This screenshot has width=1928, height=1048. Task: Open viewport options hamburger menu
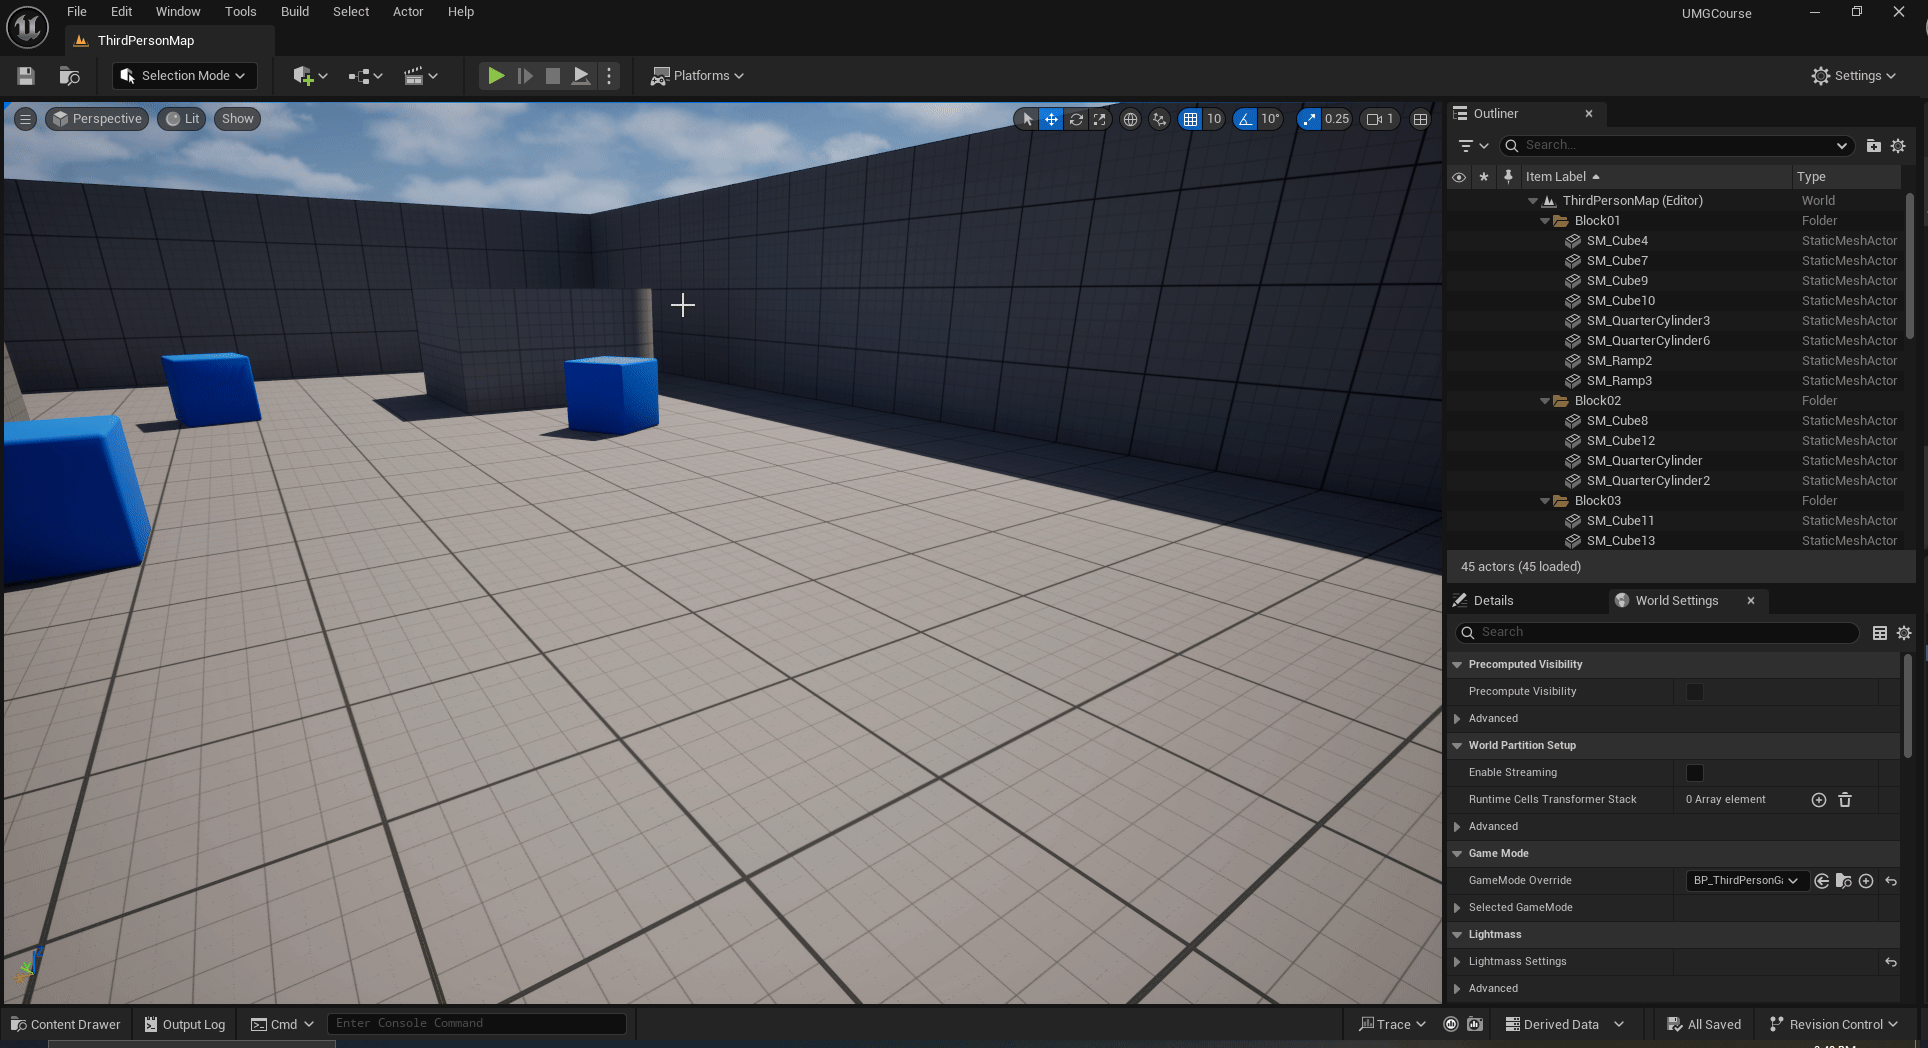point(26,119)
